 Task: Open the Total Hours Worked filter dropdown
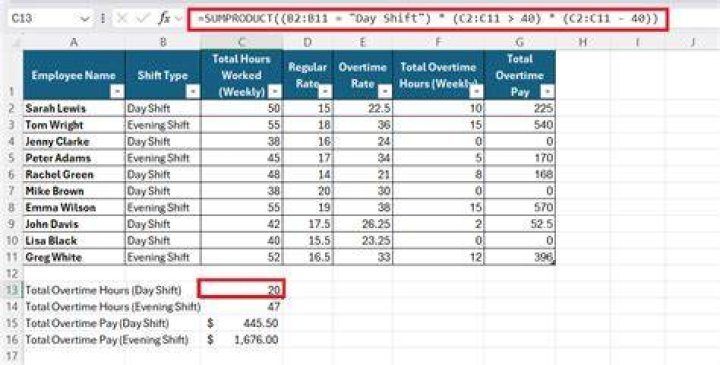[x=275, y=92]
